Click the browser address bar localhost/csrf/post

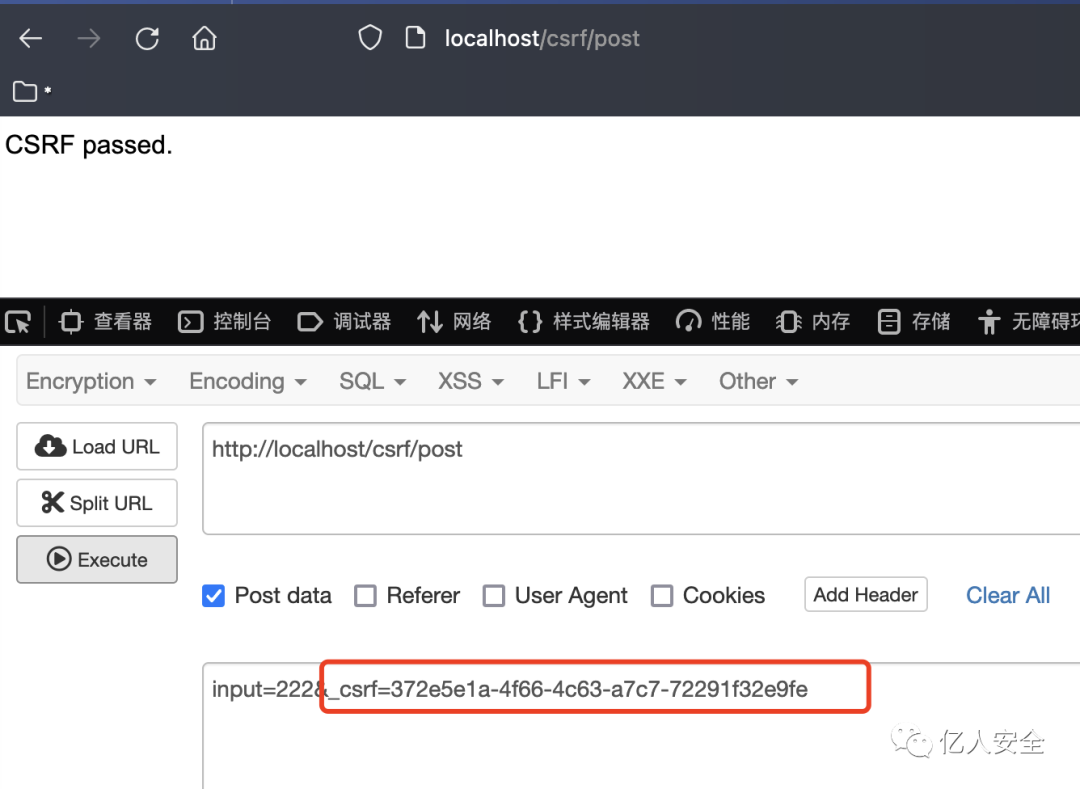542,39
